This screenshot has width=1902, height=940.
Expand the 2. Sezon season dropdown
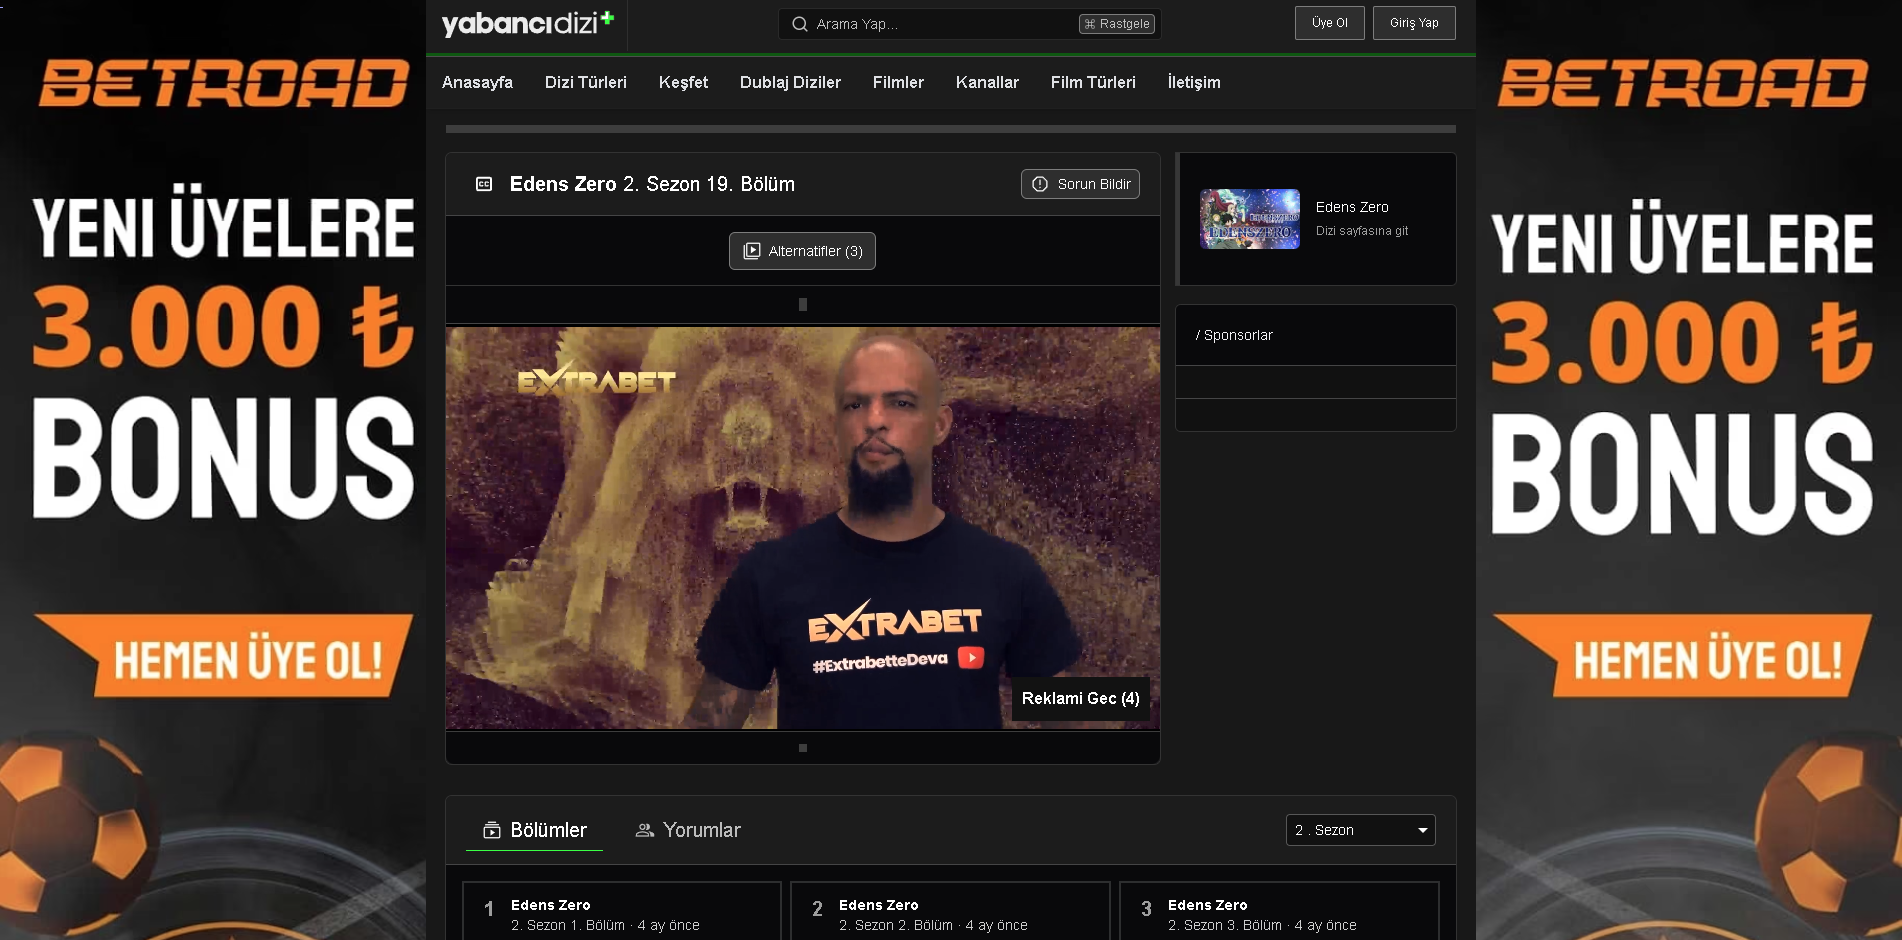1360,830
